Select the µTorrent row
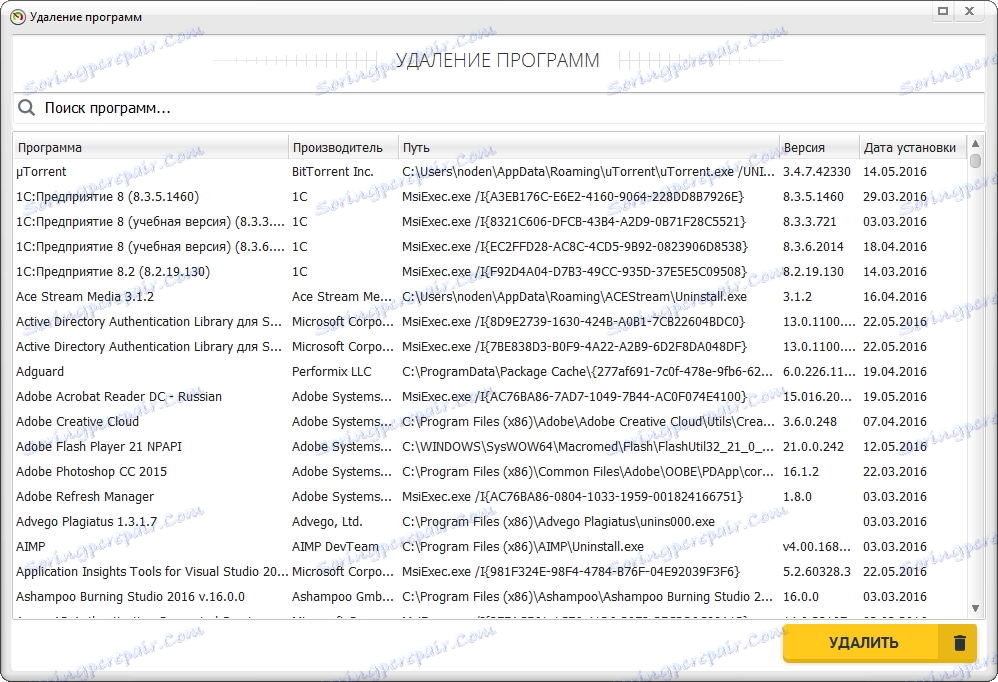This screenshot has width=998, height=682. tap(489, 172)
